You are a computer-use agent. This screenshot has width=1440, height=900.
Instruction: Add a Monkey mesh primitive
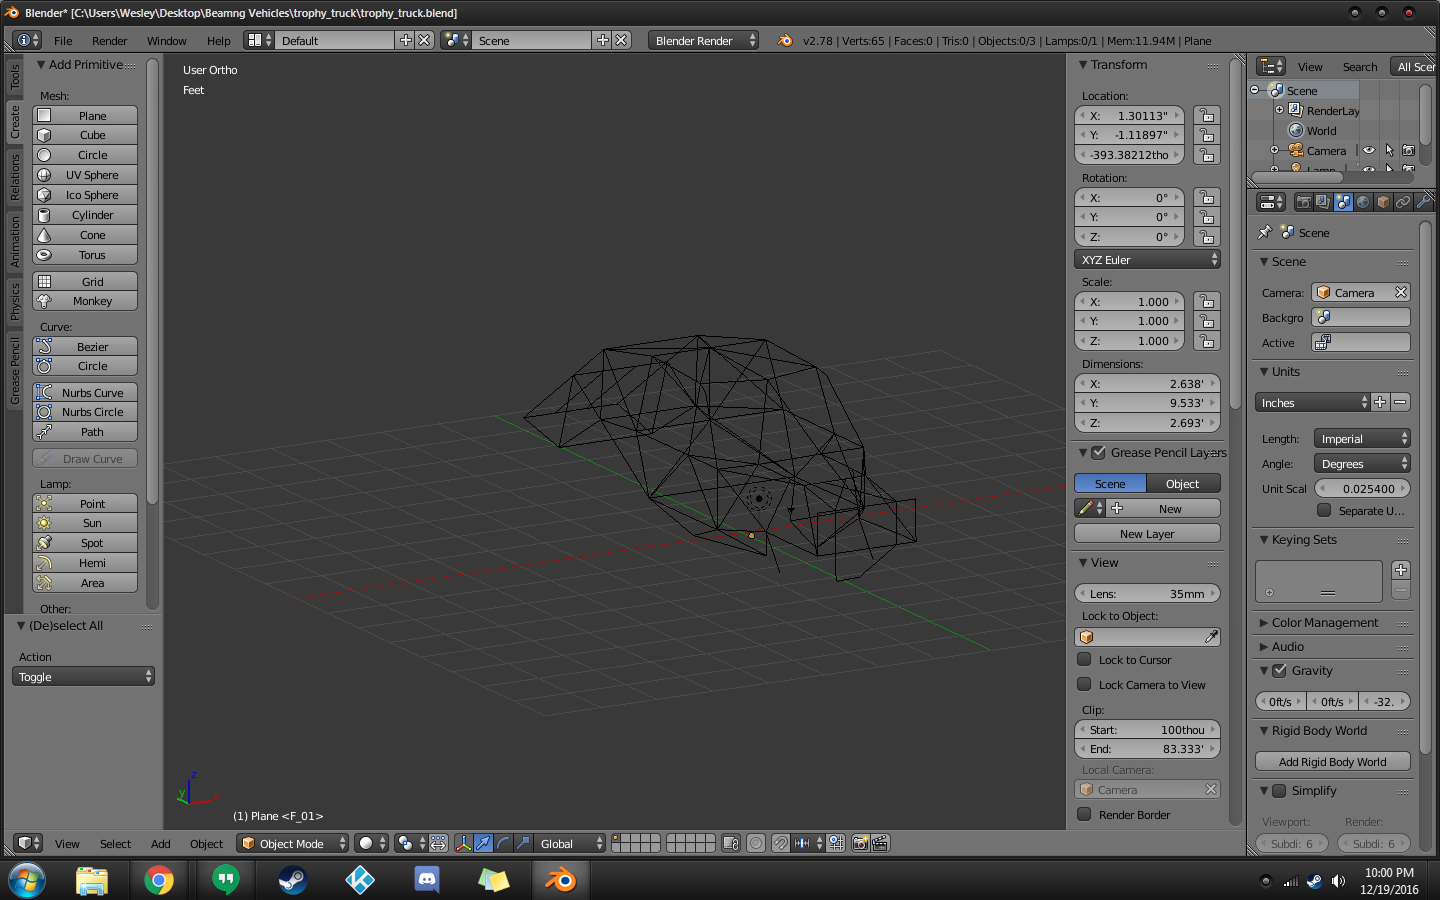pos(85,301)
